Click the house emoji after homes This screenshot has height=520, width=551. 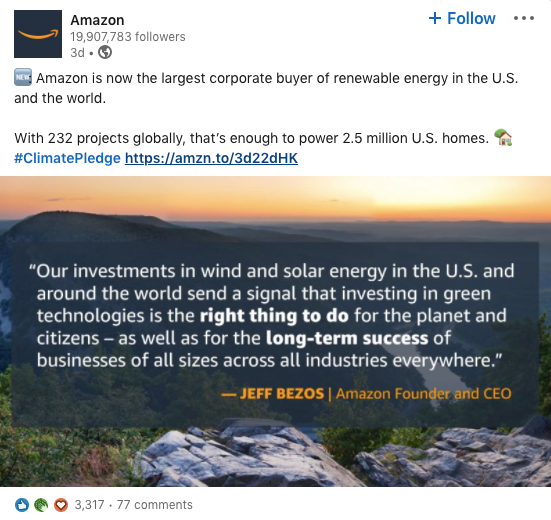pyautogui.click(x=503, y=137)
